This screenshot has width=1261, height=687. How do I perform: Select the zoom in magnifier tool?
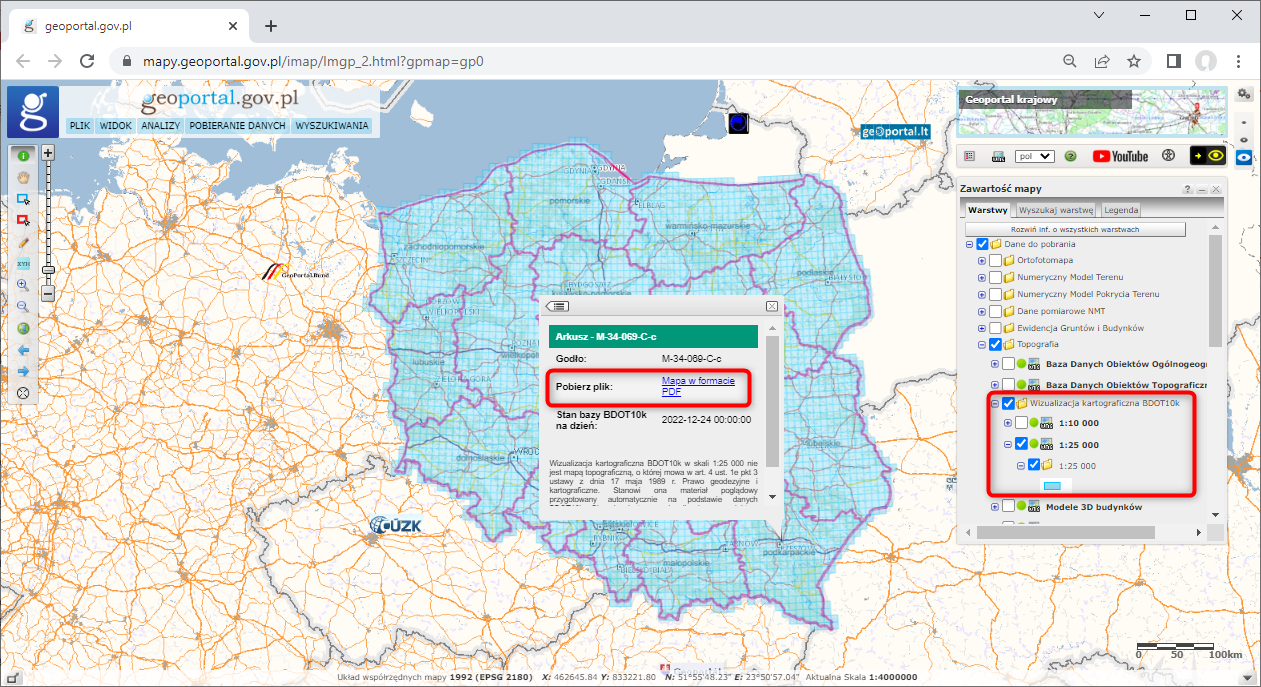[23, 284]
